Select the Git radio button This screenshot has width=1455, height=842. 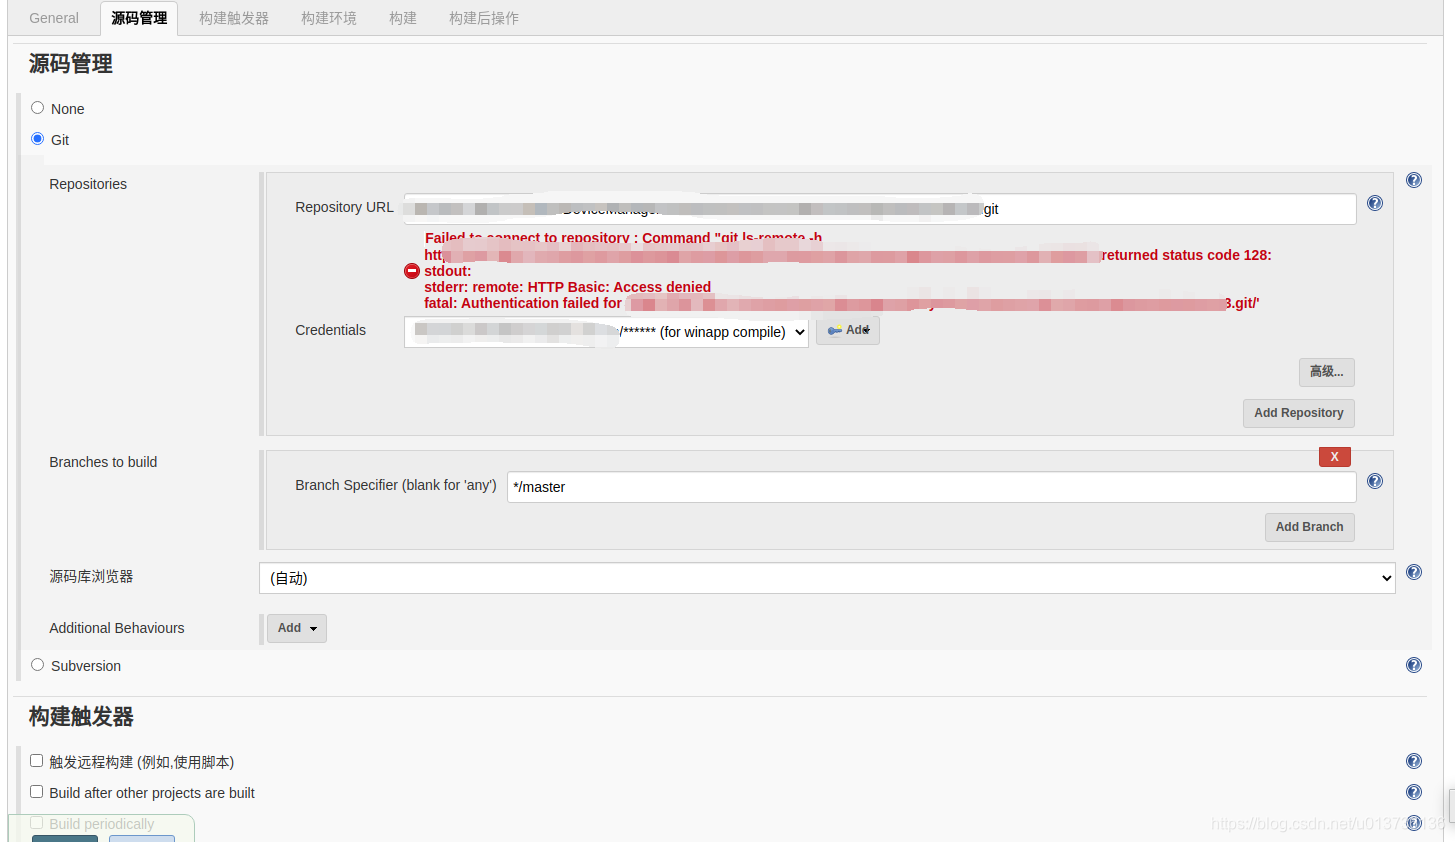tap(37, 139)
